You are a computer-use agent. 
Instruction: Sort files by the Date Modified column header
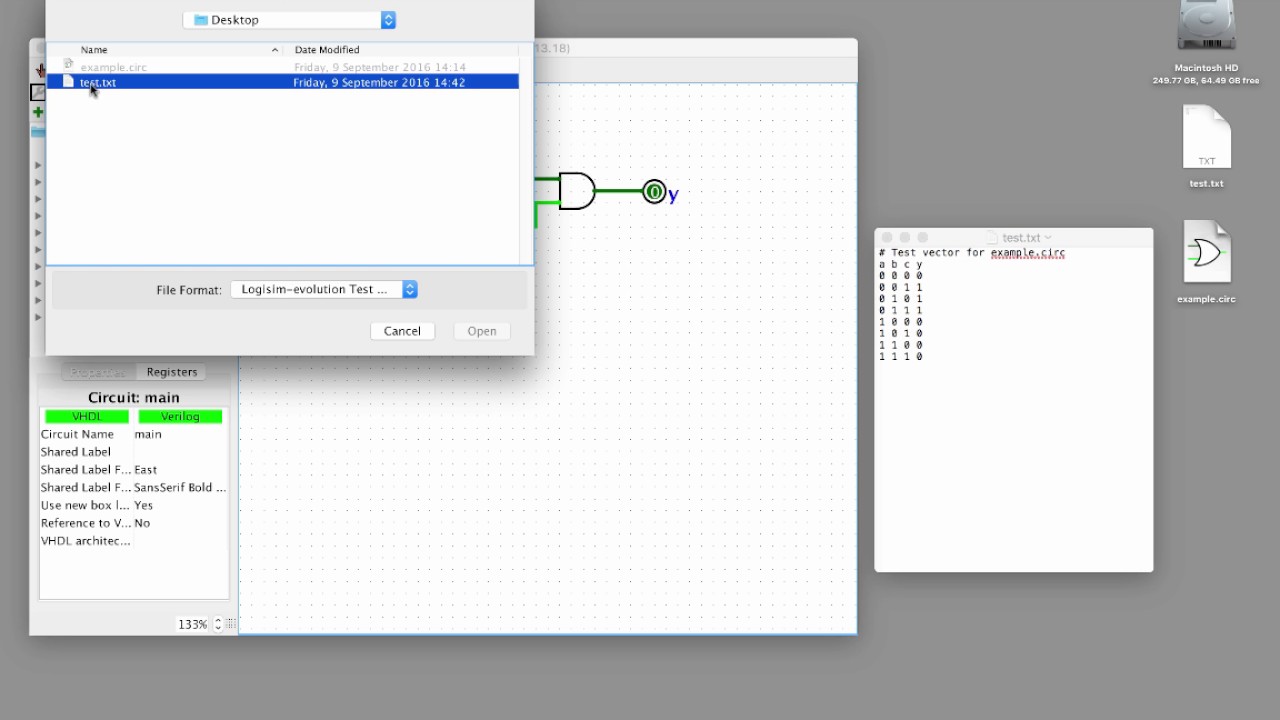click(401, 50)
